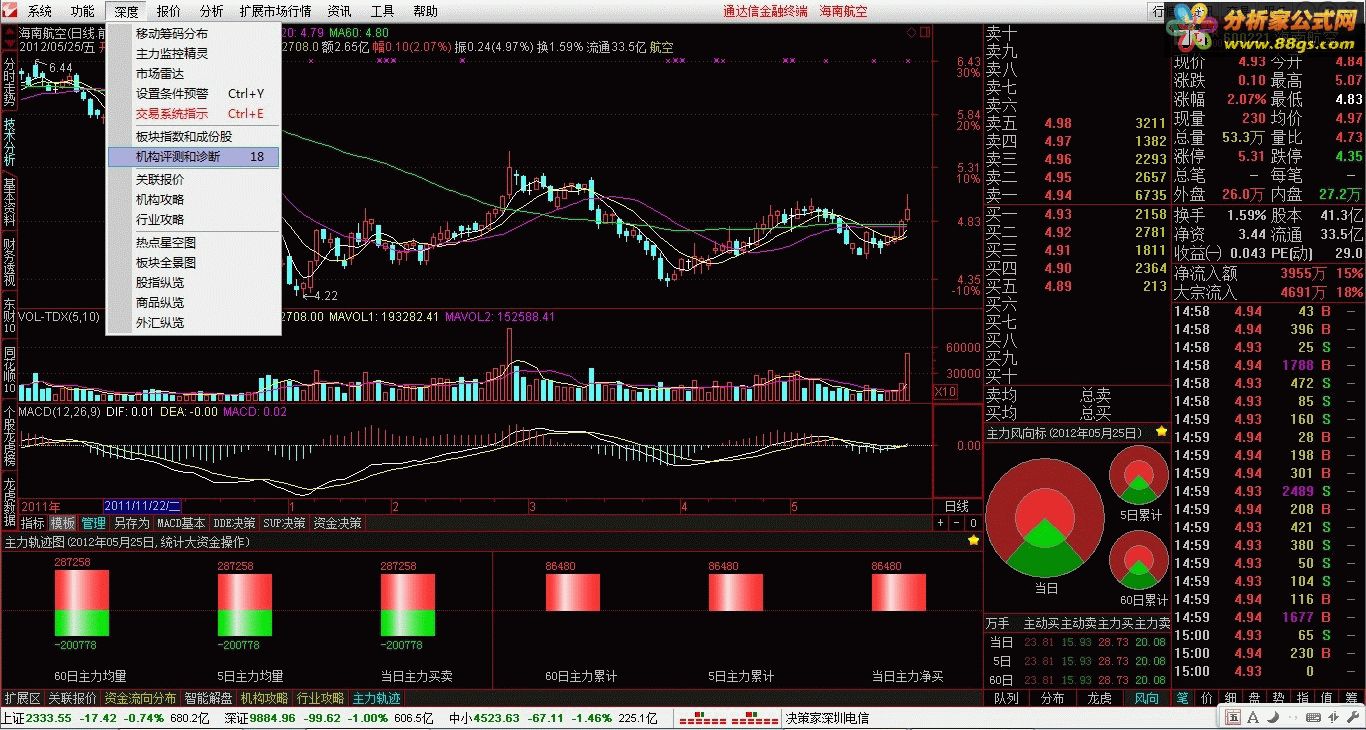
Task: Switch to 分布 tab in right panel
Action: click(x=1053, y=699)
